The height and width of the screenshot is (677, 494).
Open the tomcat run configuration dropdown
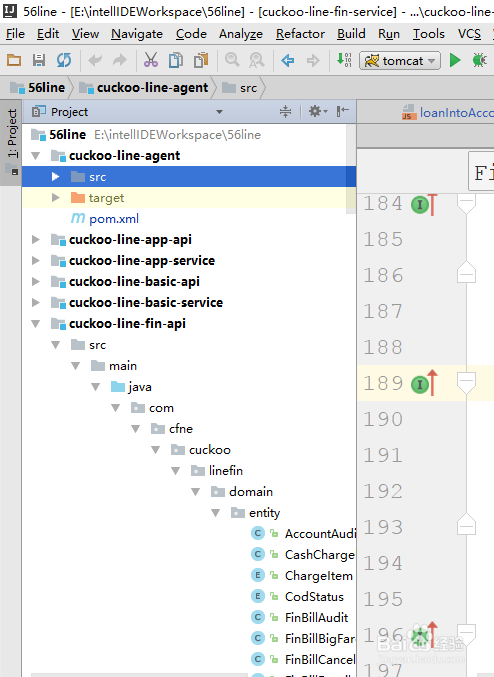[x=400, y=60]
